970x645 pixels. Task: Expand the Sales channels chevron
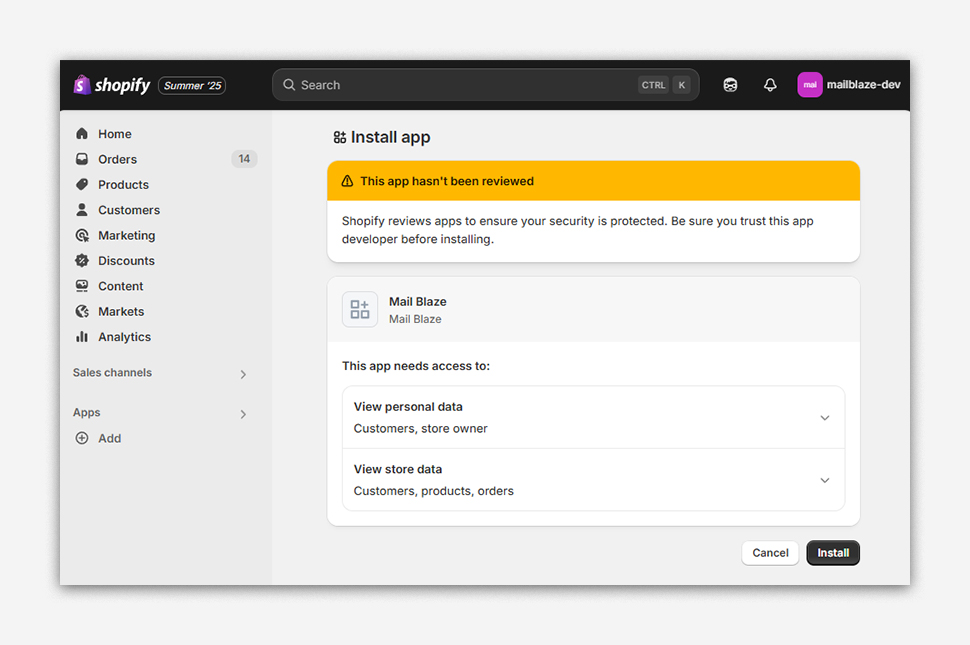243,374
